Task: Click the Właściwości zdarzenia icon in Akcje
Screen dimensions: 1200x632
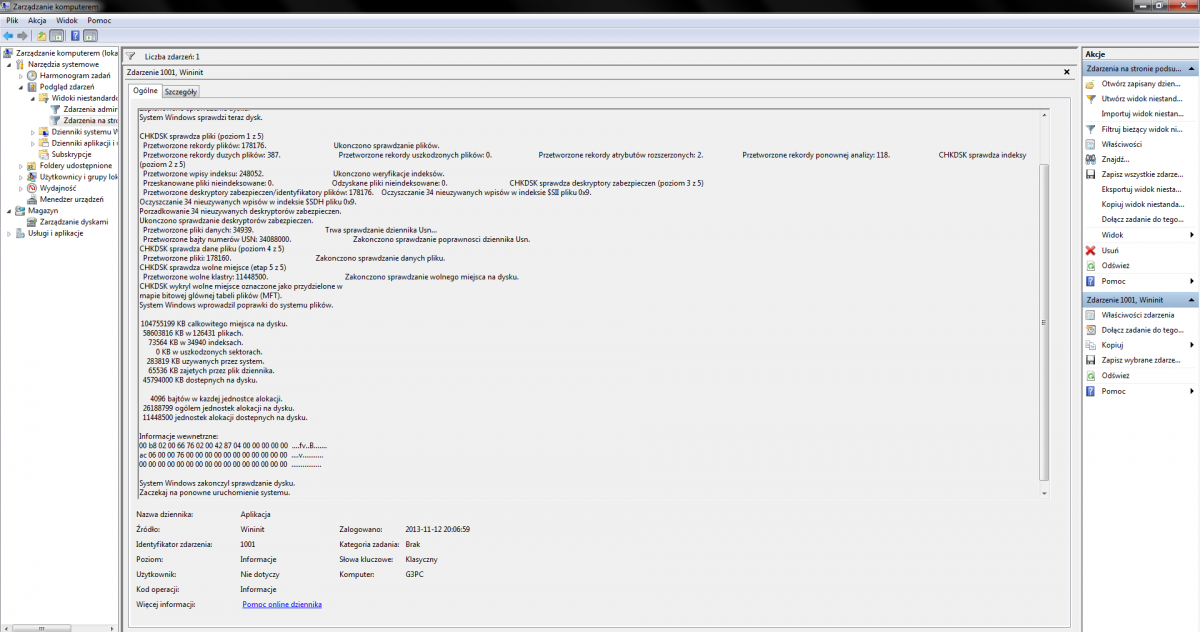Action: [1091, 315]
